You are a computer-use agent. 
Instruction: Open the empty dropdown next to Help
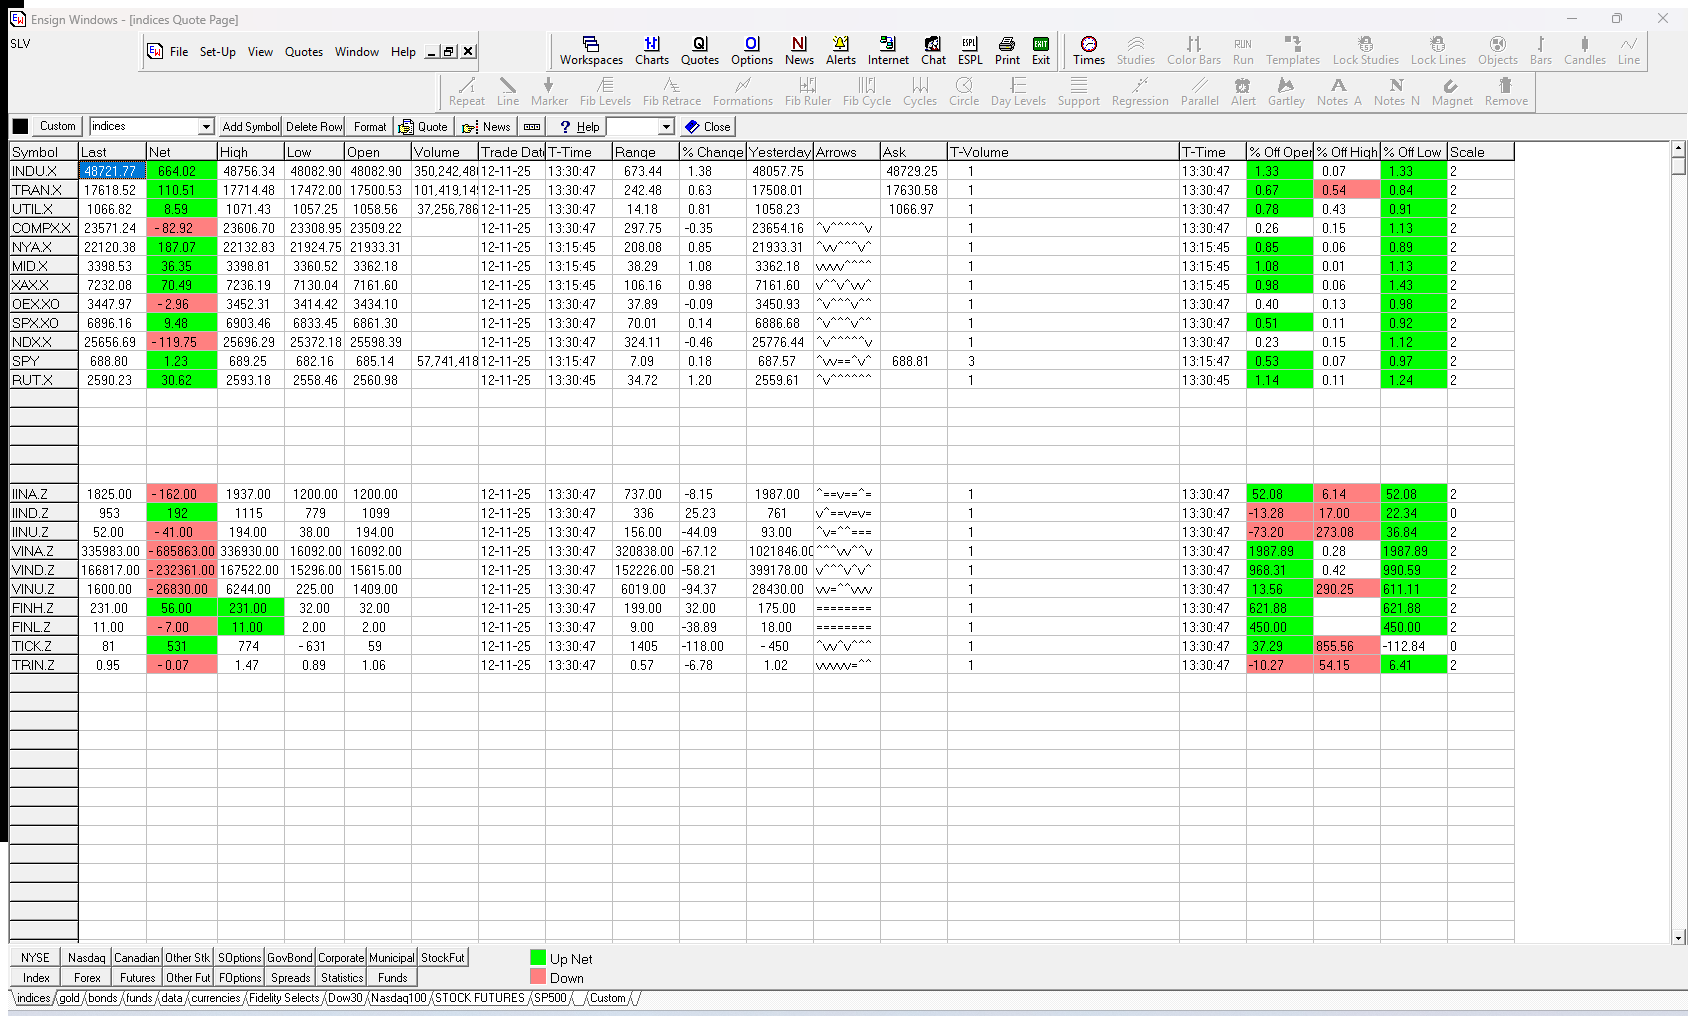pyautogui.click(x=666, y=127)
